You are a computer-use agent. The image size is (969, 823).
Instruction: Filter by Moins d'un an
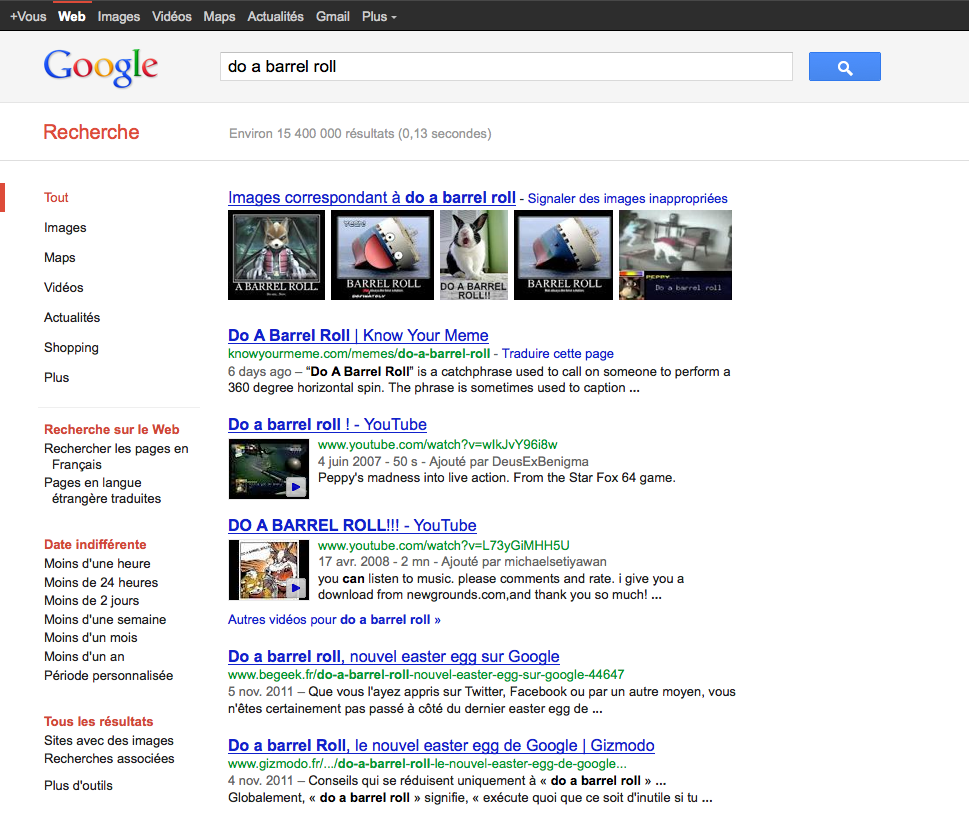(84, 657)
